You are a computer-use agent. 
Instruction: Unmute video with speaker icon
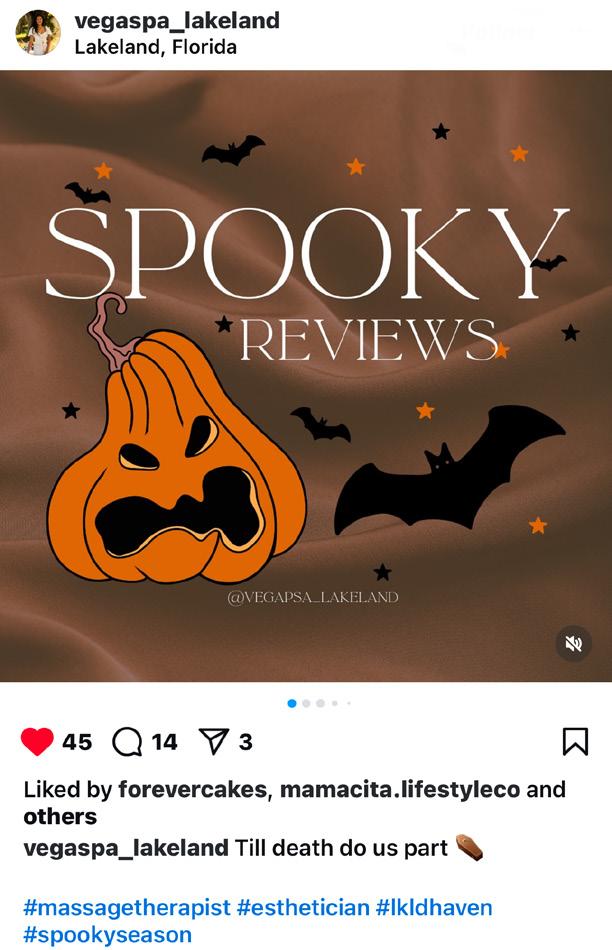tap(573, 643)
